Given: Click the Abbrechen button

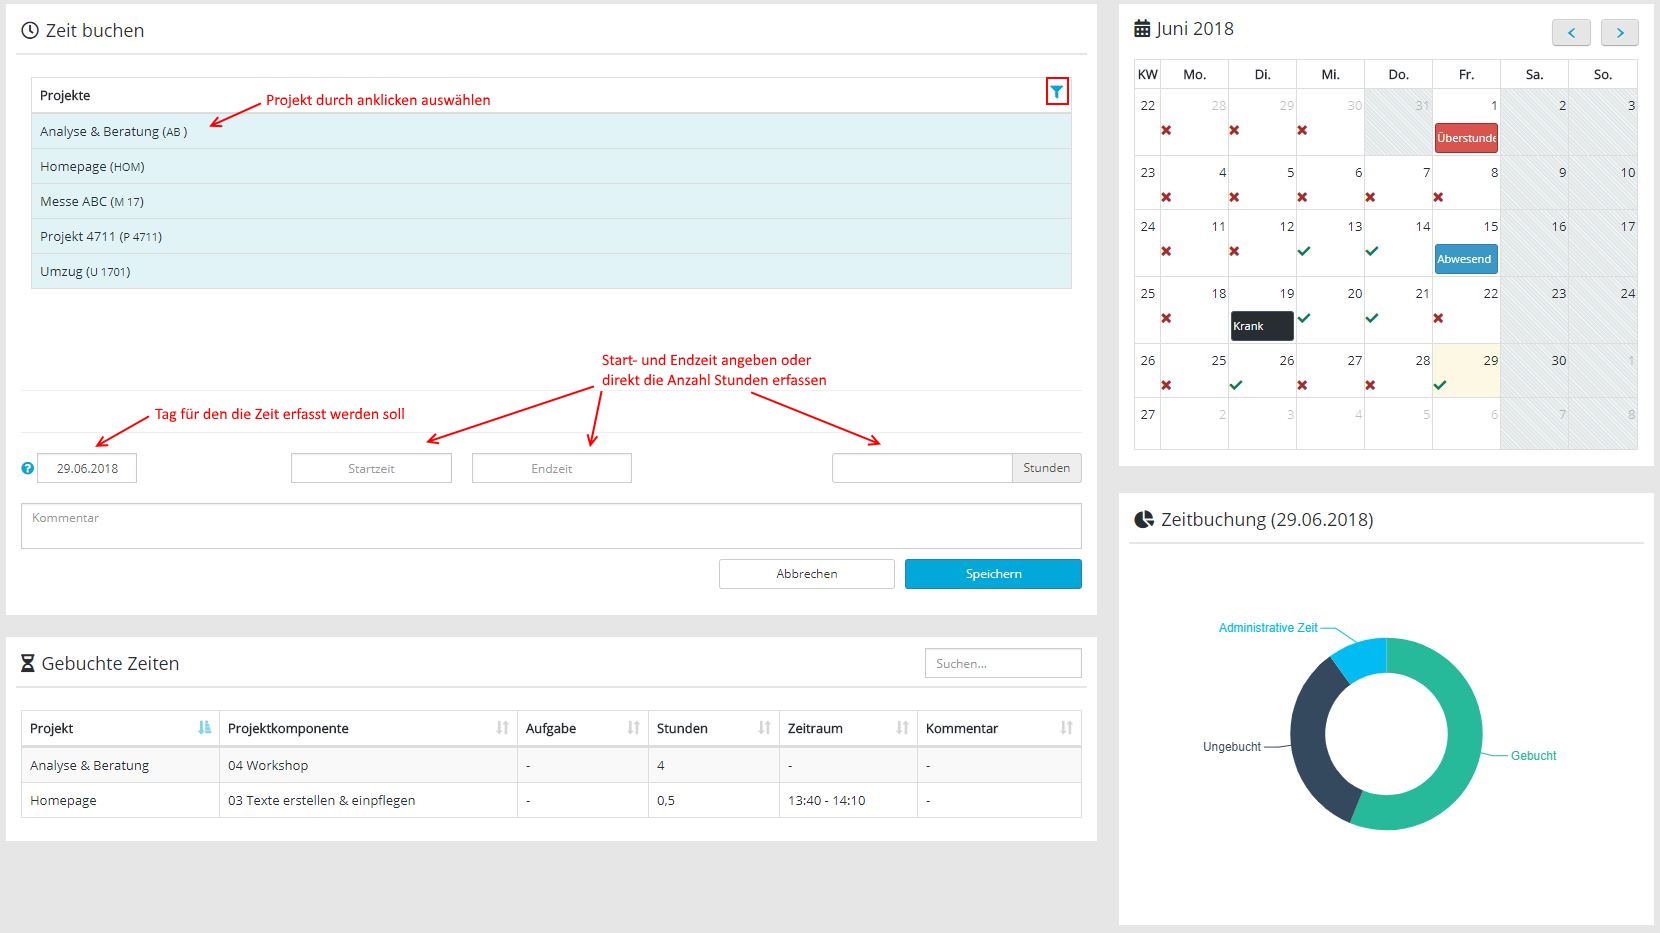Looking at the screenshot, I should [806, 574].
